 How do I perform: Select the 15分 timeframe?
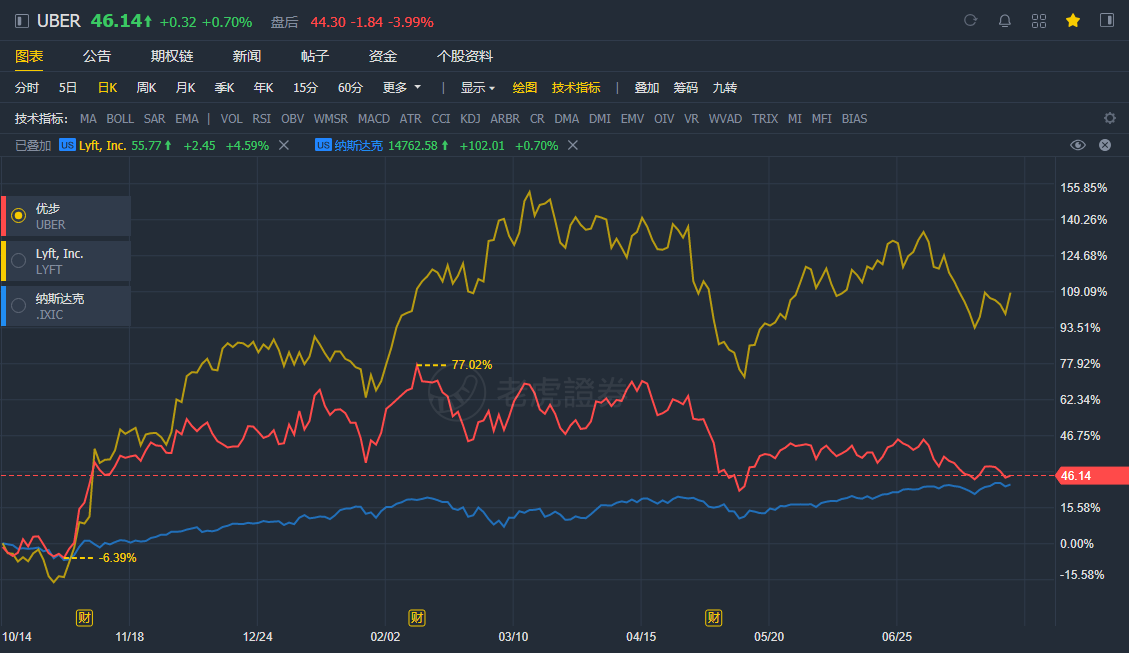(x=305, y=88)
